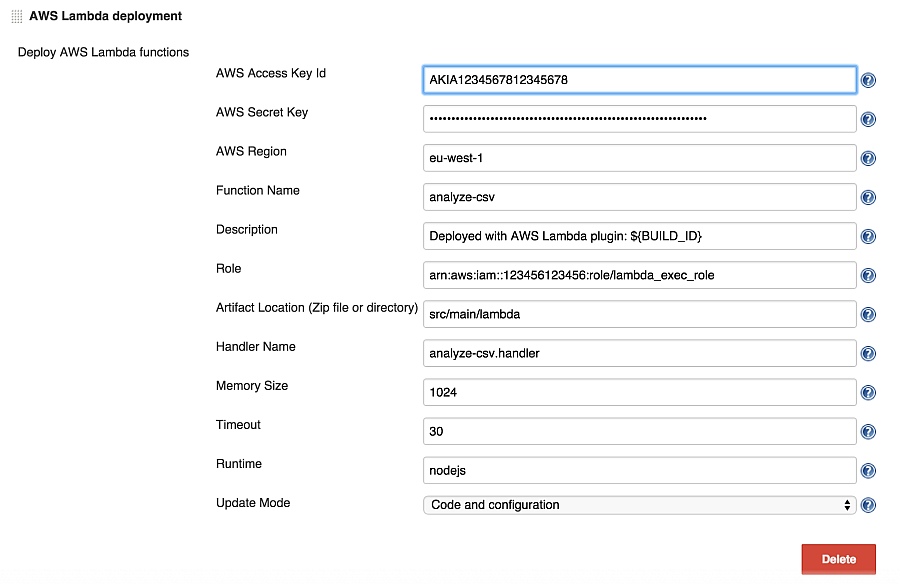Edit the Description field with BUILD_ID
900x588 pixels.
639,236
